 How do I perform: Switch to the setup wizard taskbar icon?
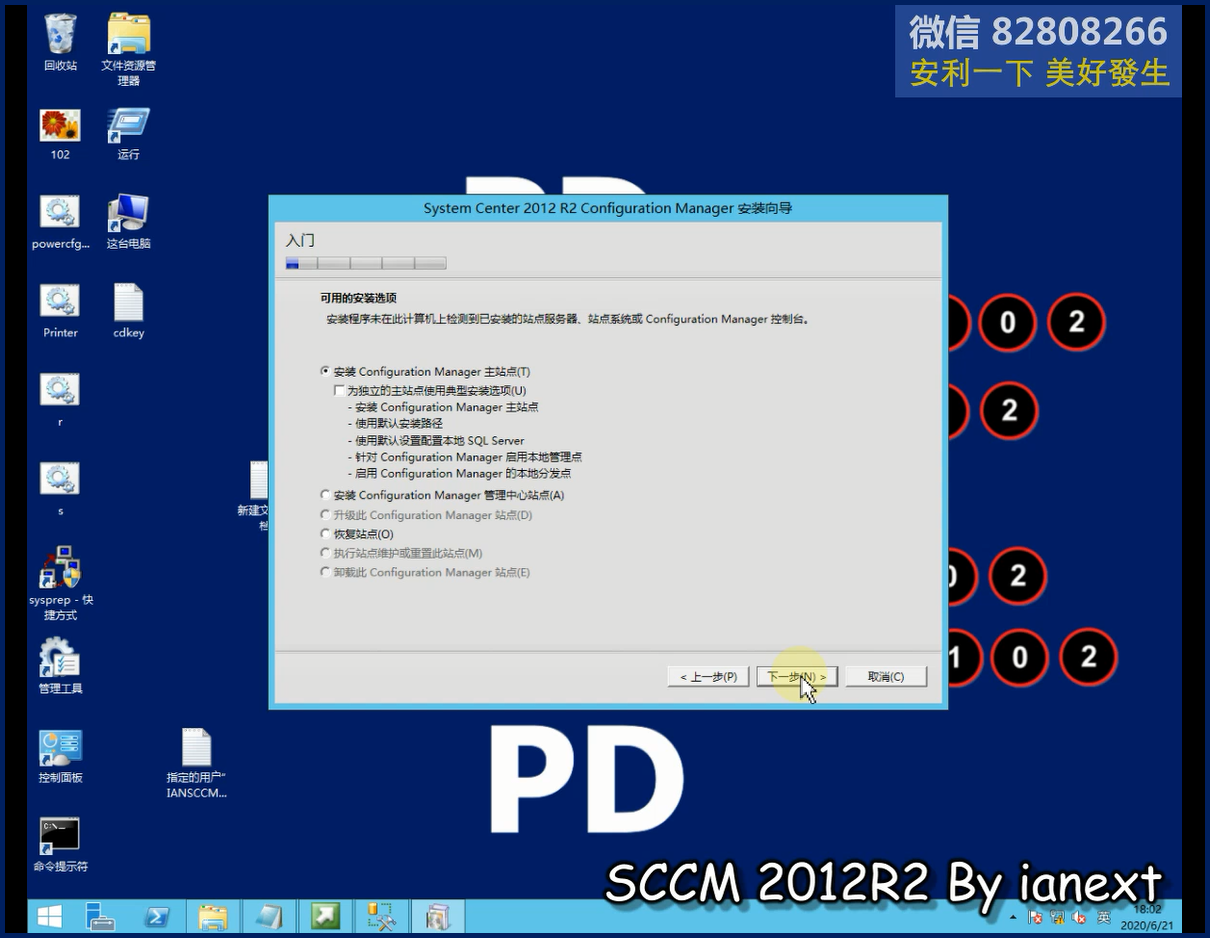tap(438, 915)
